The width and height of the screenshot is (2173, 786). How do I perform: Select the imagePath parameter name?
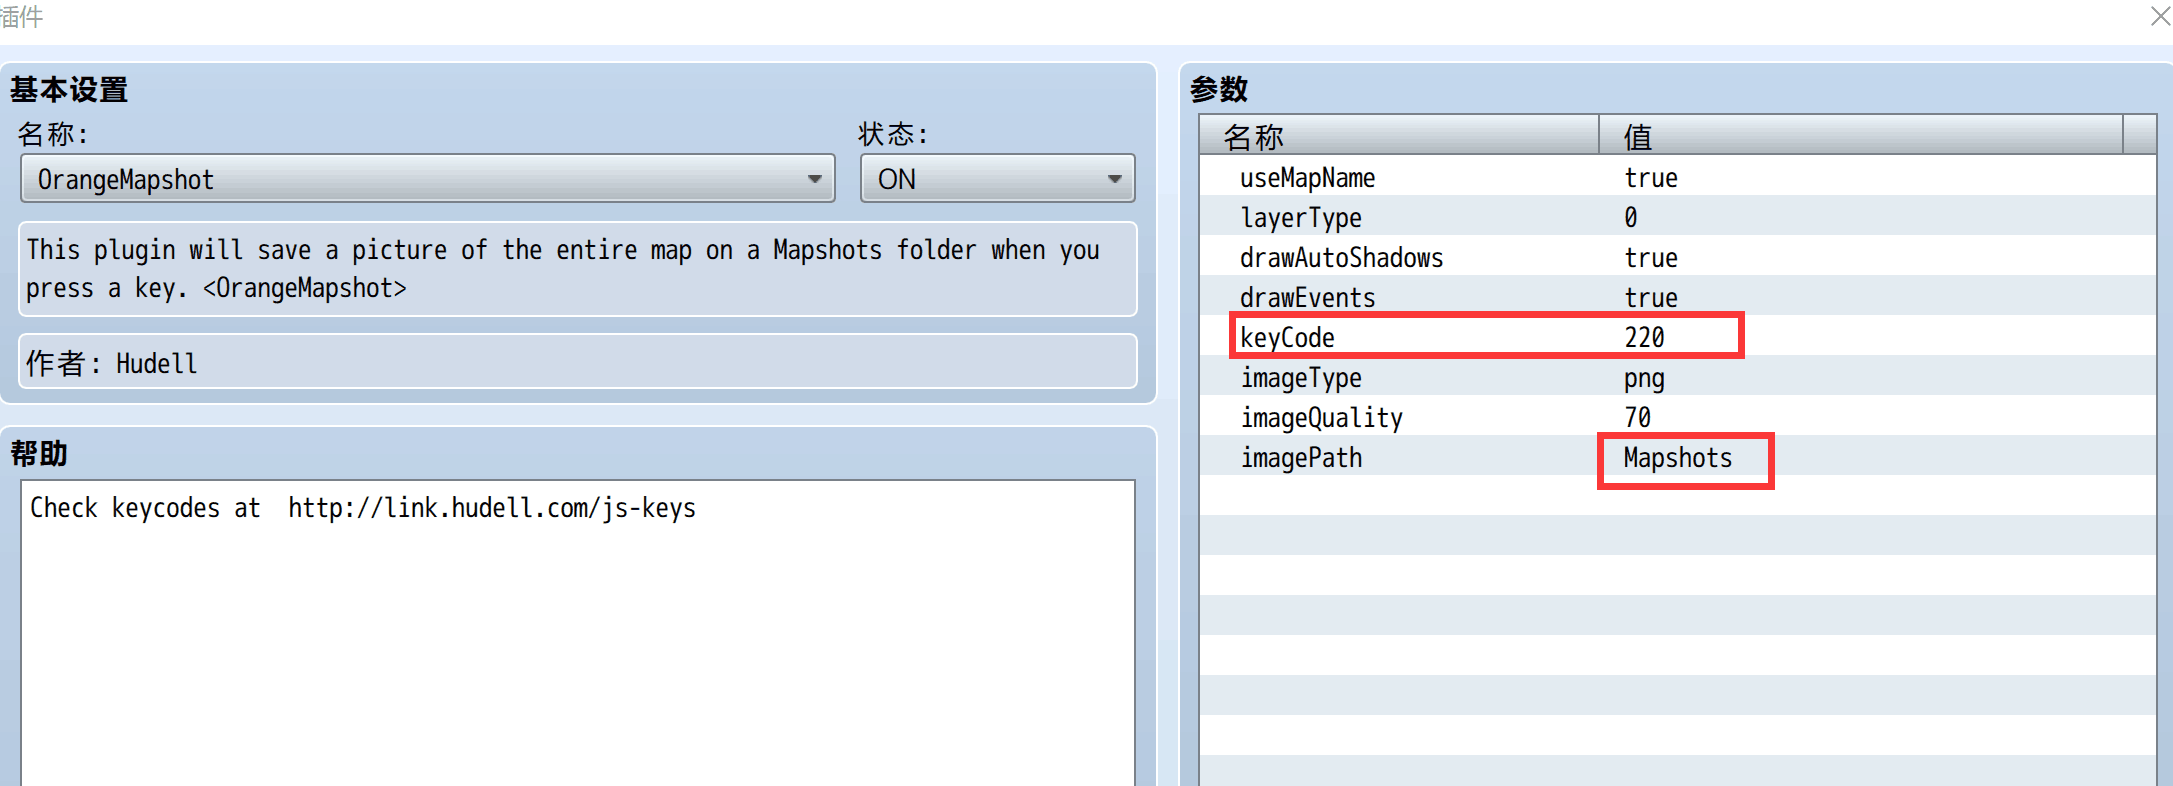coord(1301,458)
